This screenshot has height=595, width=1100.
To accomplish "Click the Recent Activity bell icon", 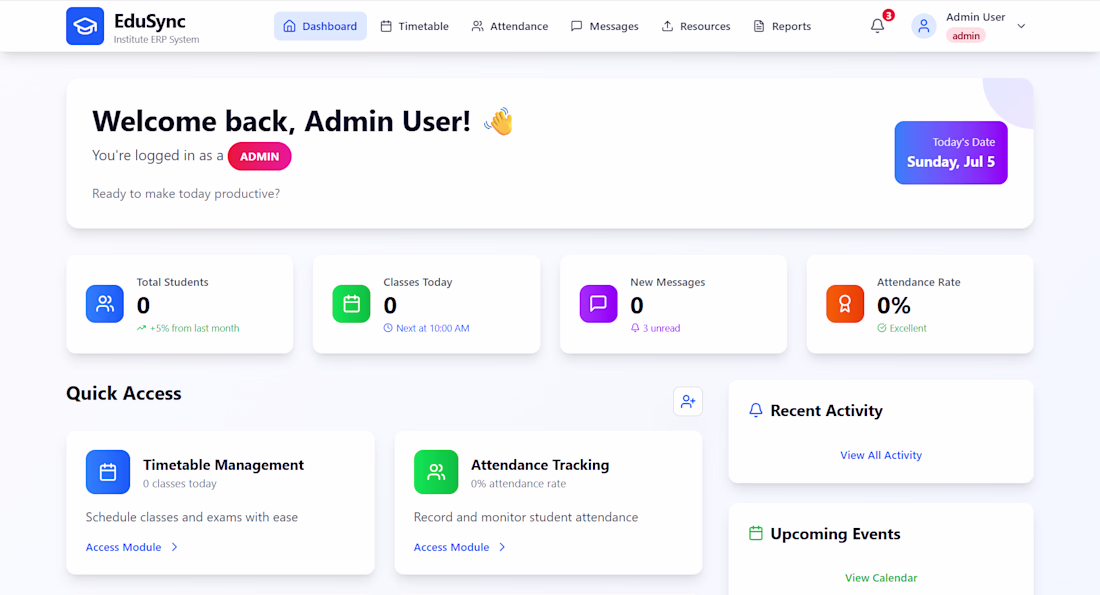I will click(756, 410).
